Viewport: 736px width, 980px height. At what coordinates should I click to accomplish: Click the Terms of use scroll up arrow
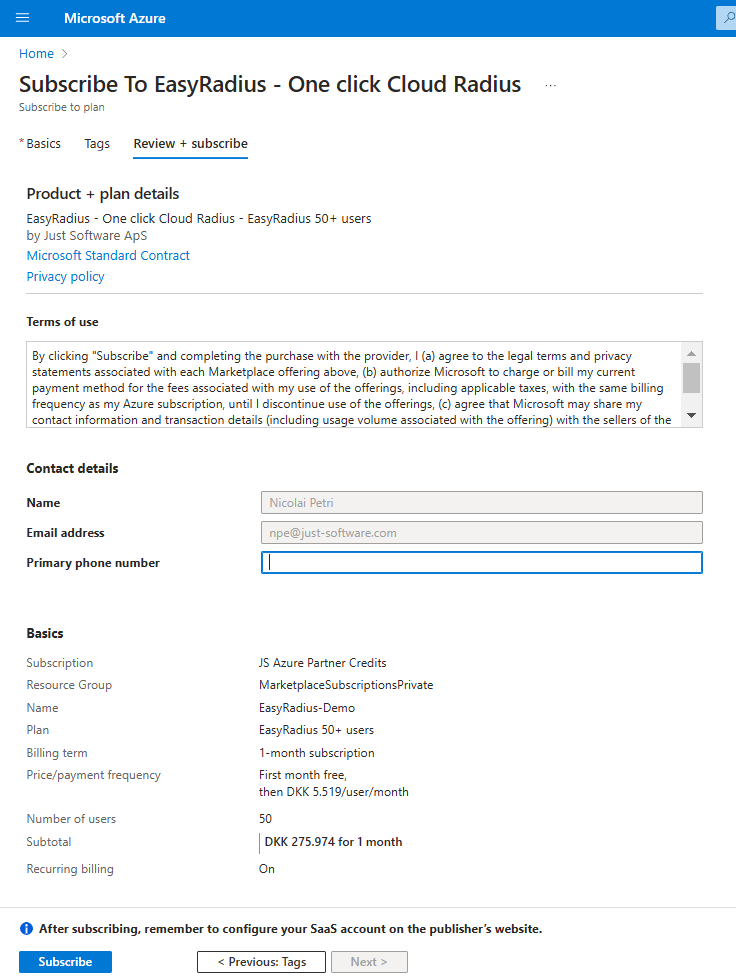(x=691, y=354)
